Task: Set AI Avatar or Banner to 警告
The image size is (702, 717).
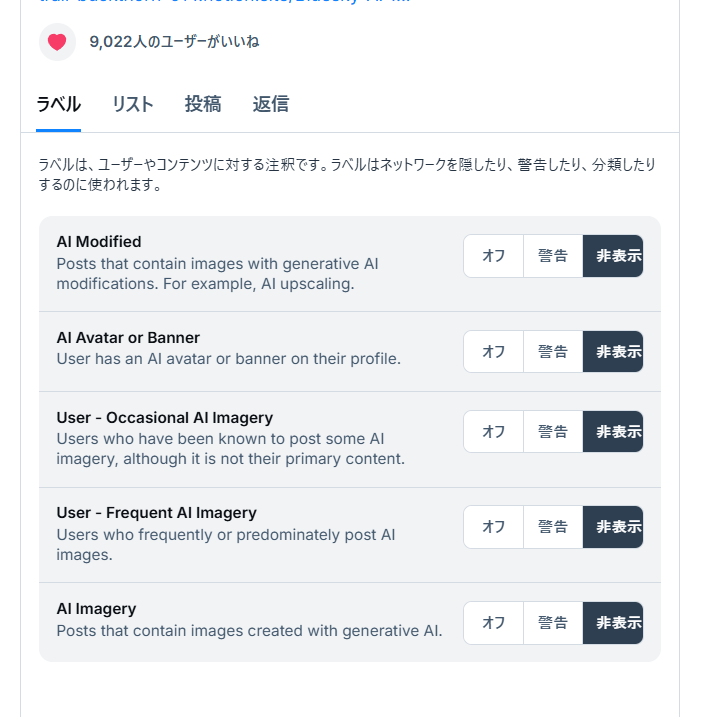Action: 553,352
